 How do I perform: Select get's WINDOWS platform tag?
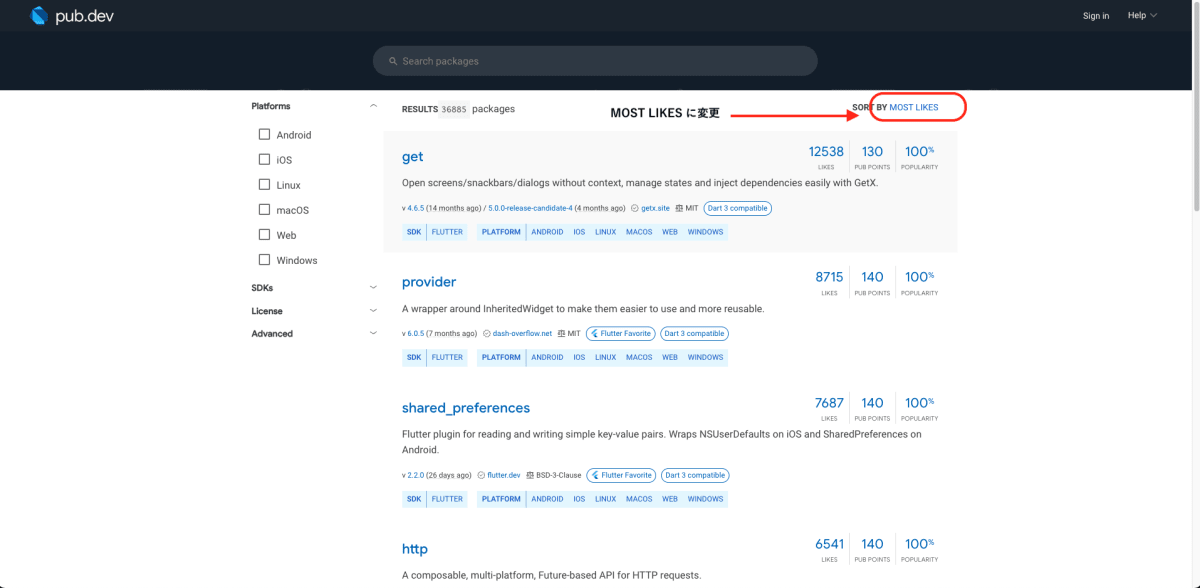pyautogui.click(x=705, y=232)
